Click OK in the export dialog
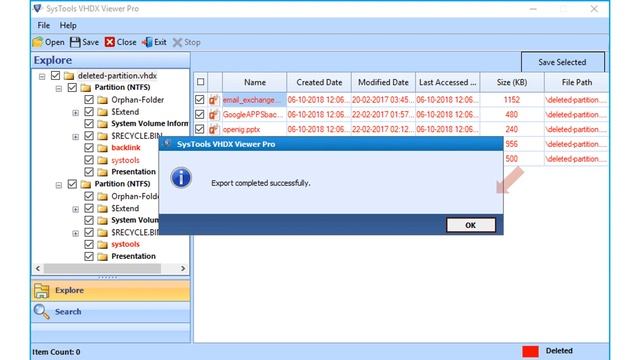 pos(471,225)
